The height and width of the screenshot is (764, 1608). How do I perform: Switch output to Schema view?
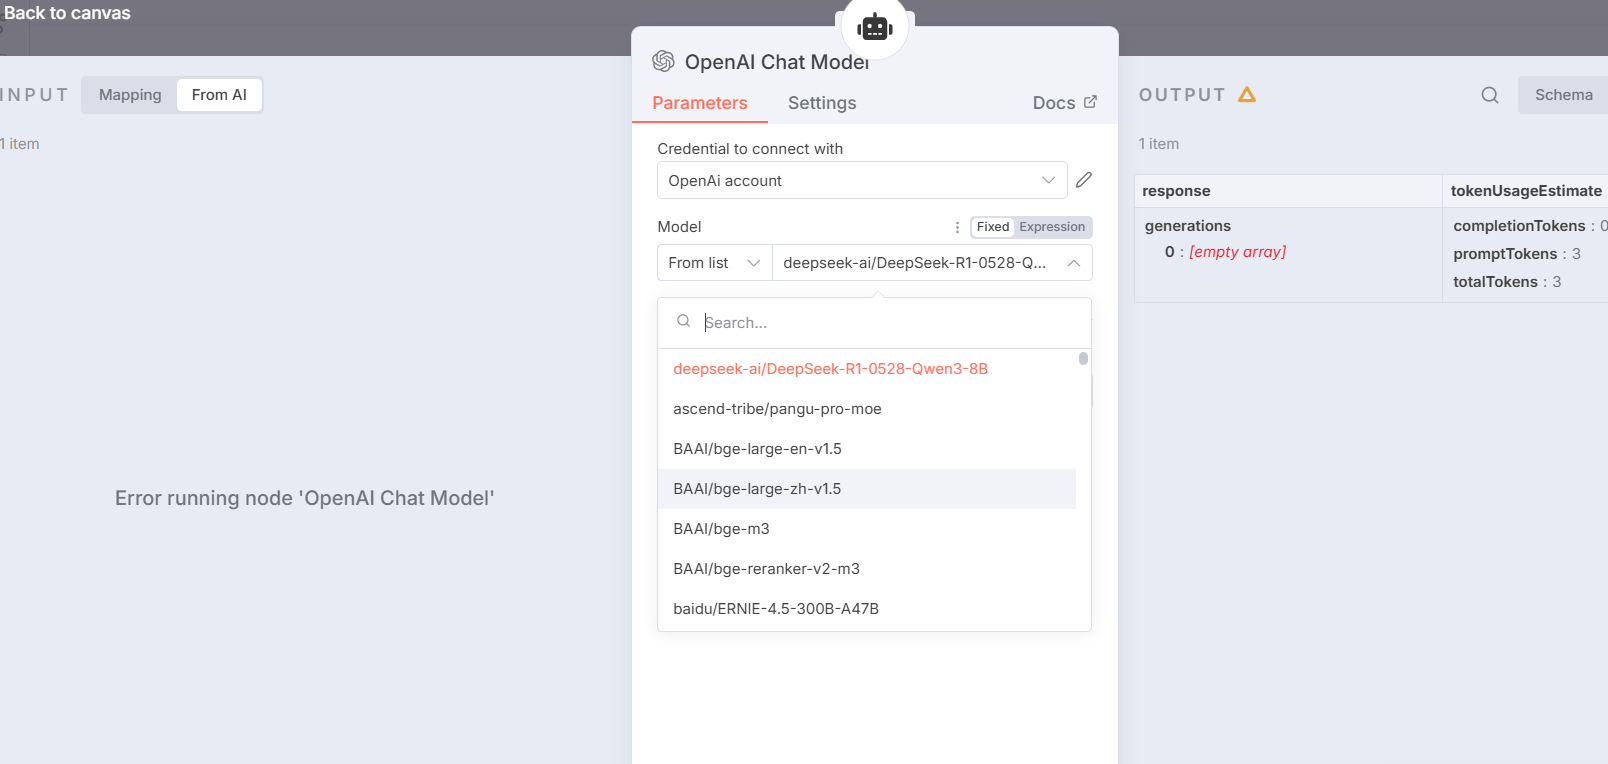point(1563,95)
